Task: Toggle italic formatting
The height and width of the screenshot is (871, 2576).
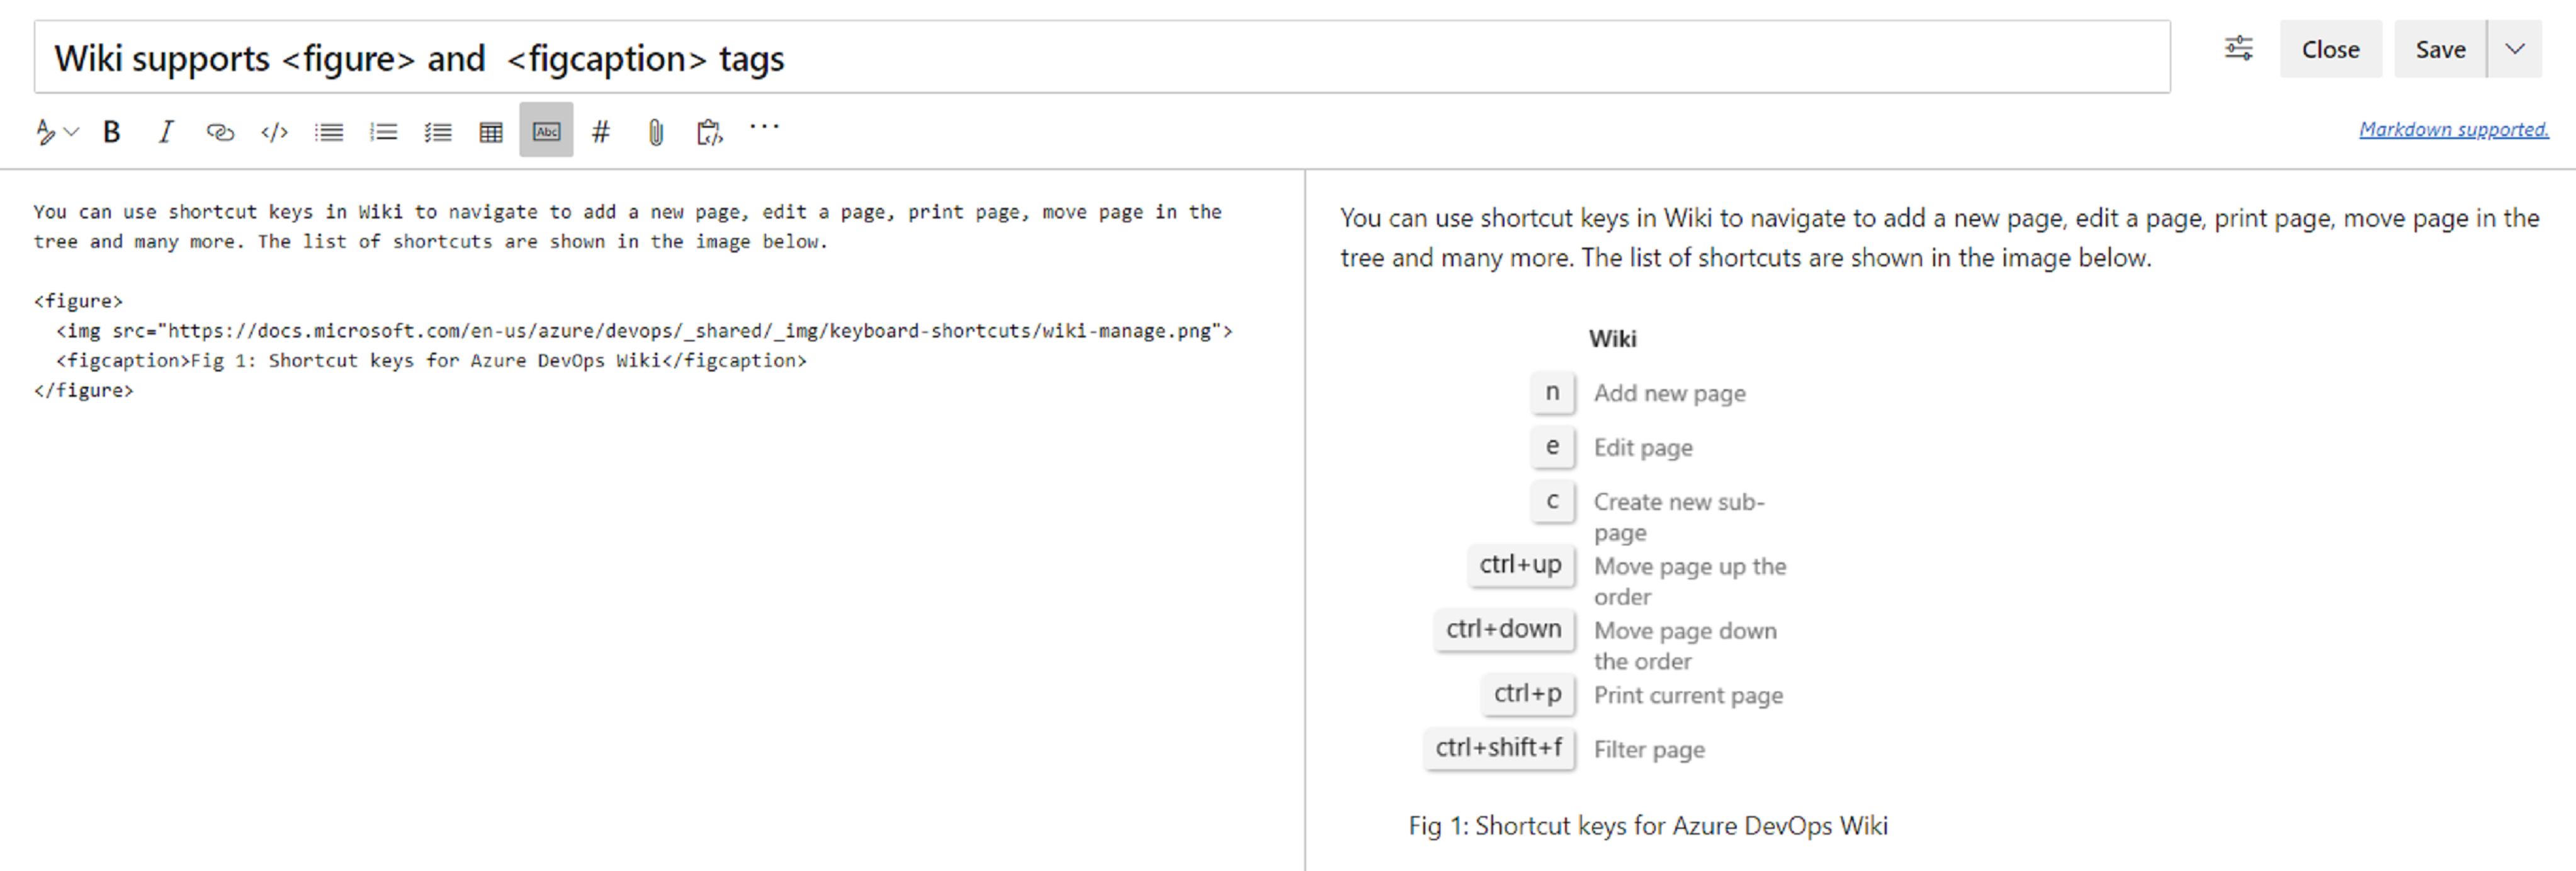Action: click(166, 131)
